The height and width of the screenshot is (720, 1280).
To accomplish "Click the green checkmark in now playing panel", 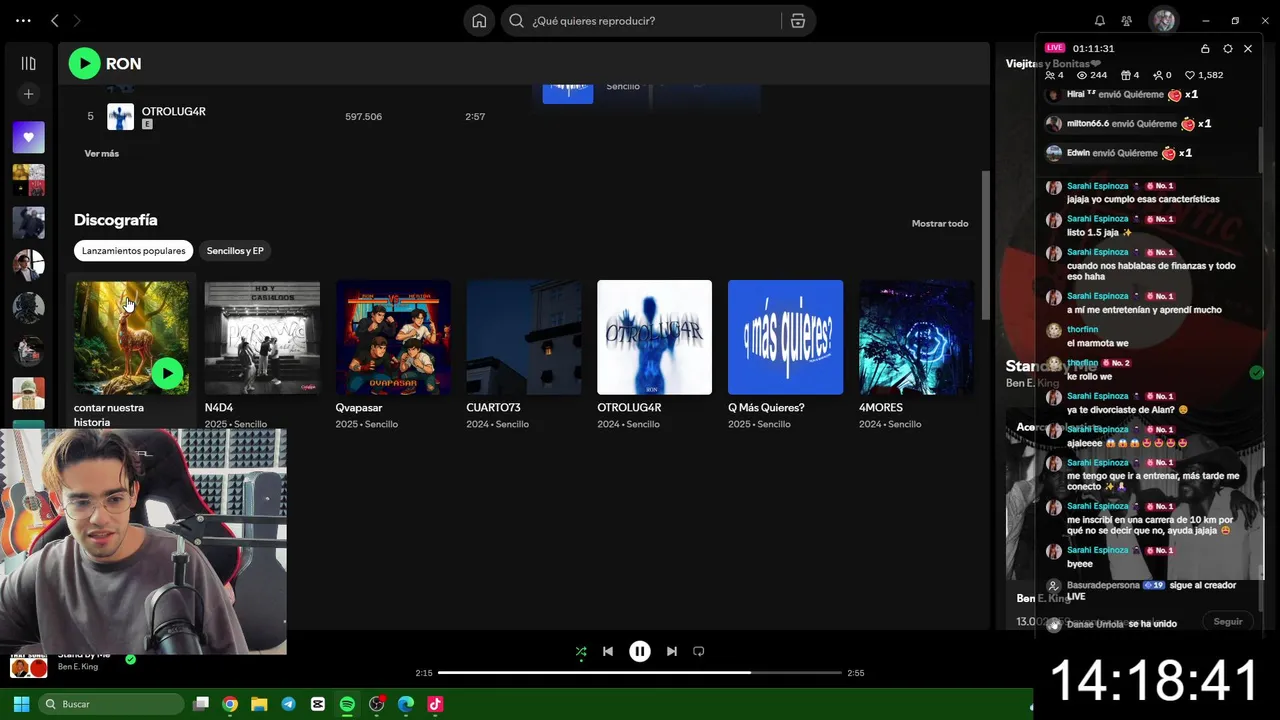I will tap(1257, 372).
